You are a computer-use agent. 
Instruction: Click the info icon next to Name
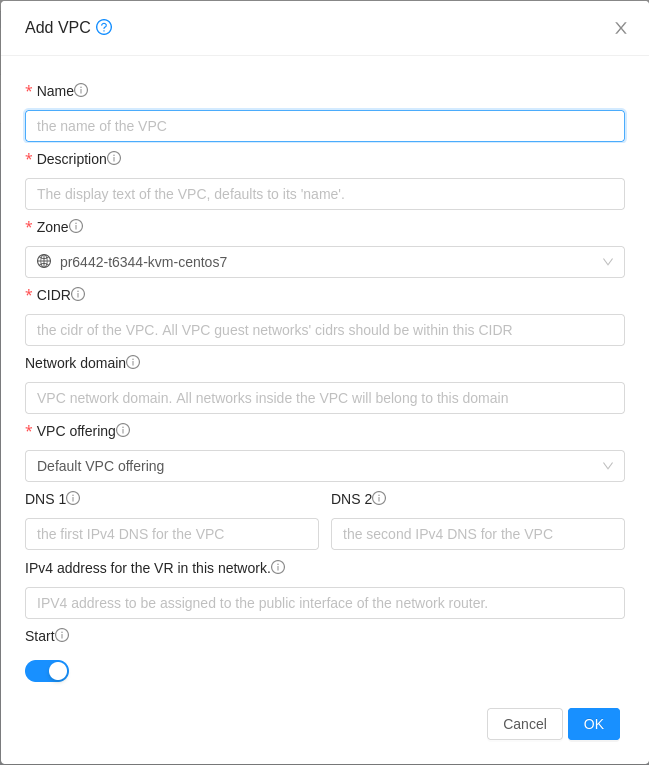click(81, 90)
